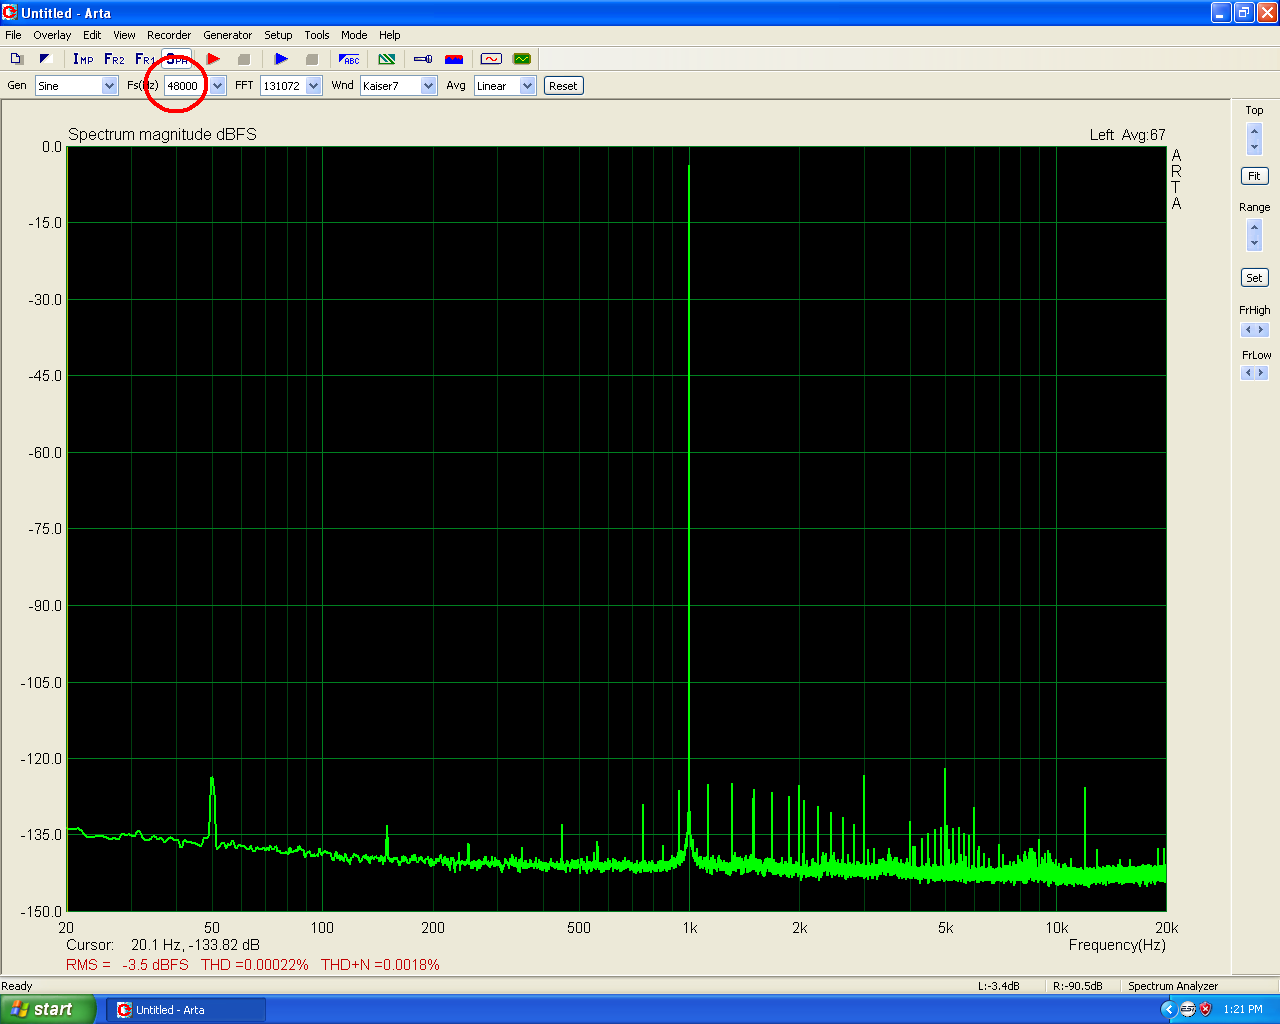Open the View menu

pyautogui.click(x=124, y=35)
